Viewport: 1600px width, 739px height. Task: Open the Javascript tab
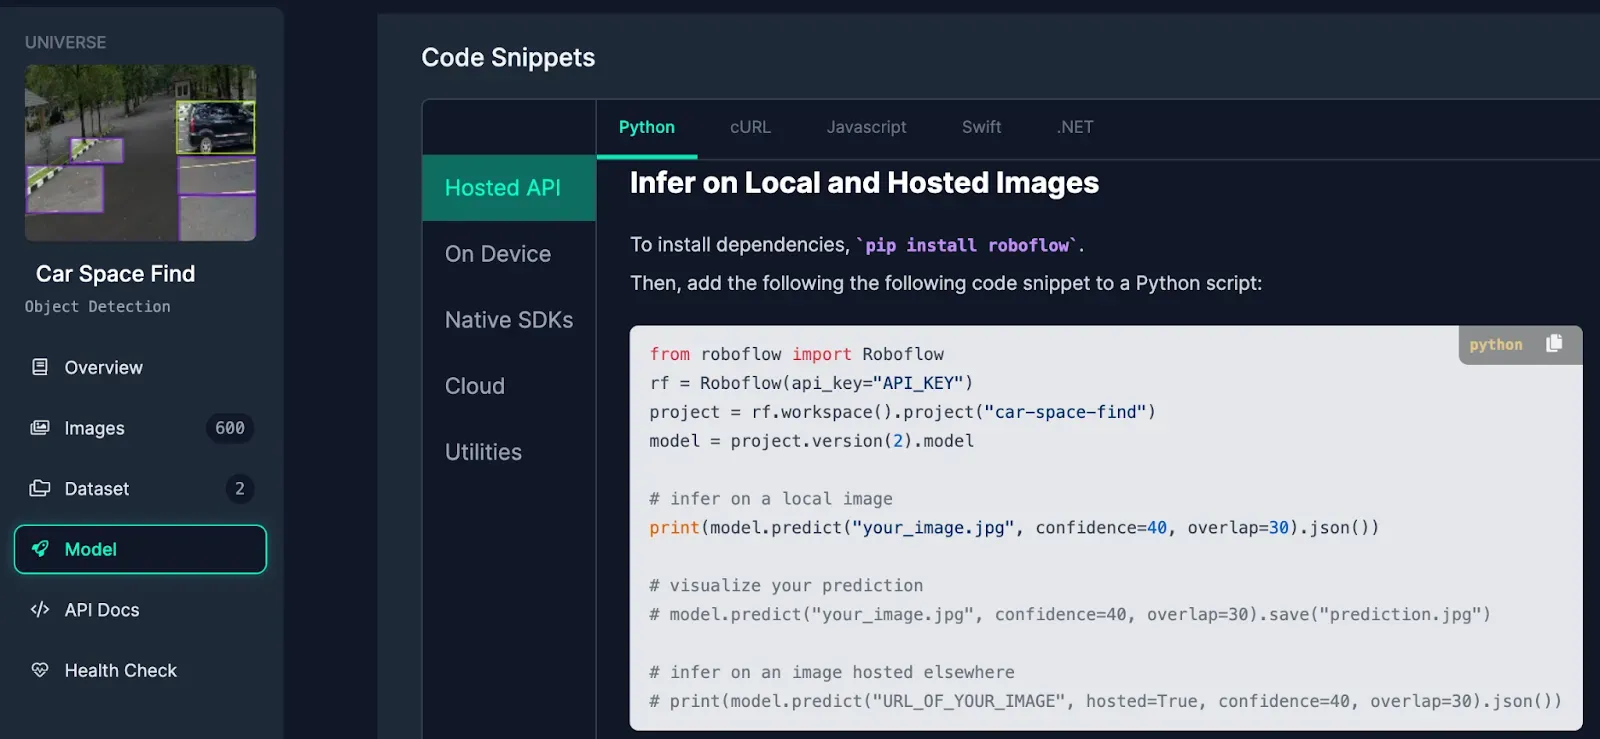point(866,127)
